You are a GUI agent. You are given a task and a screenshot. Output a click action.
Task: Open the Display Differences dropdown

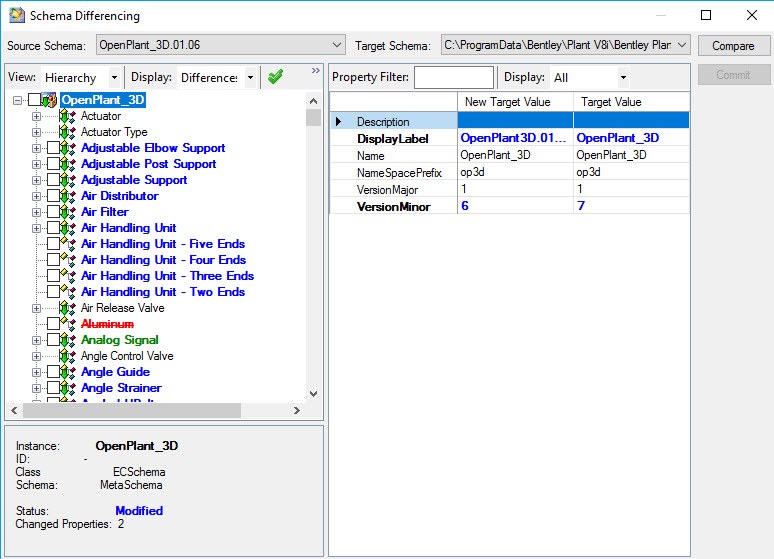point(250,78)
